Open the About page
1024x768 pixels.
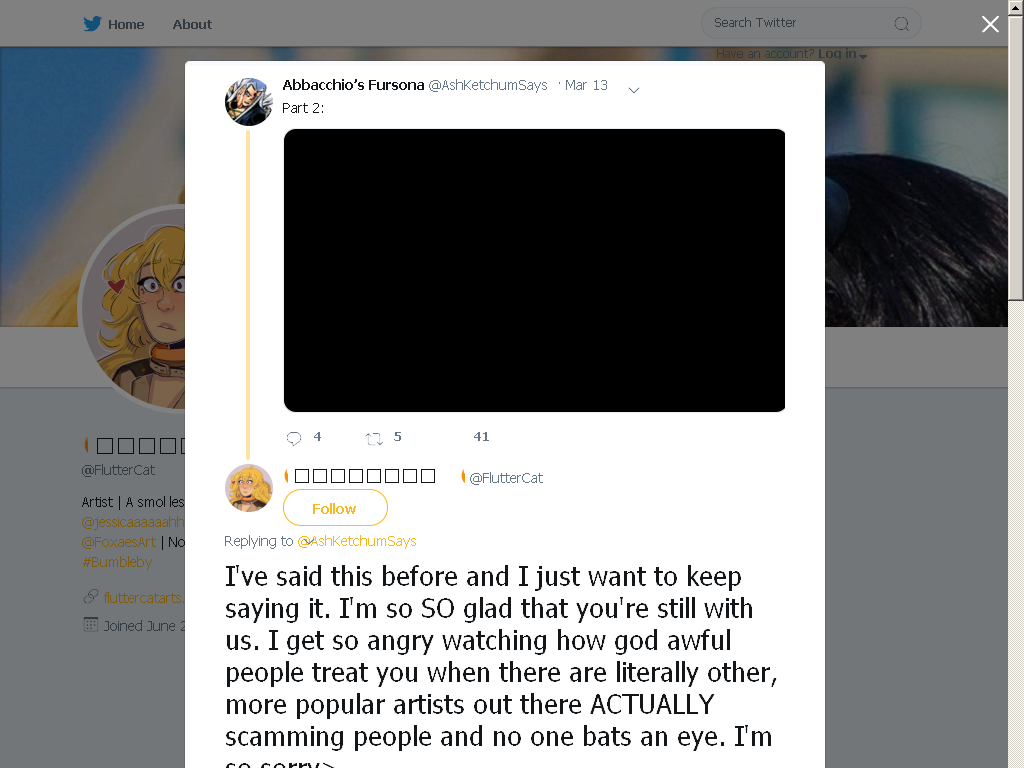tap(192, 24)
